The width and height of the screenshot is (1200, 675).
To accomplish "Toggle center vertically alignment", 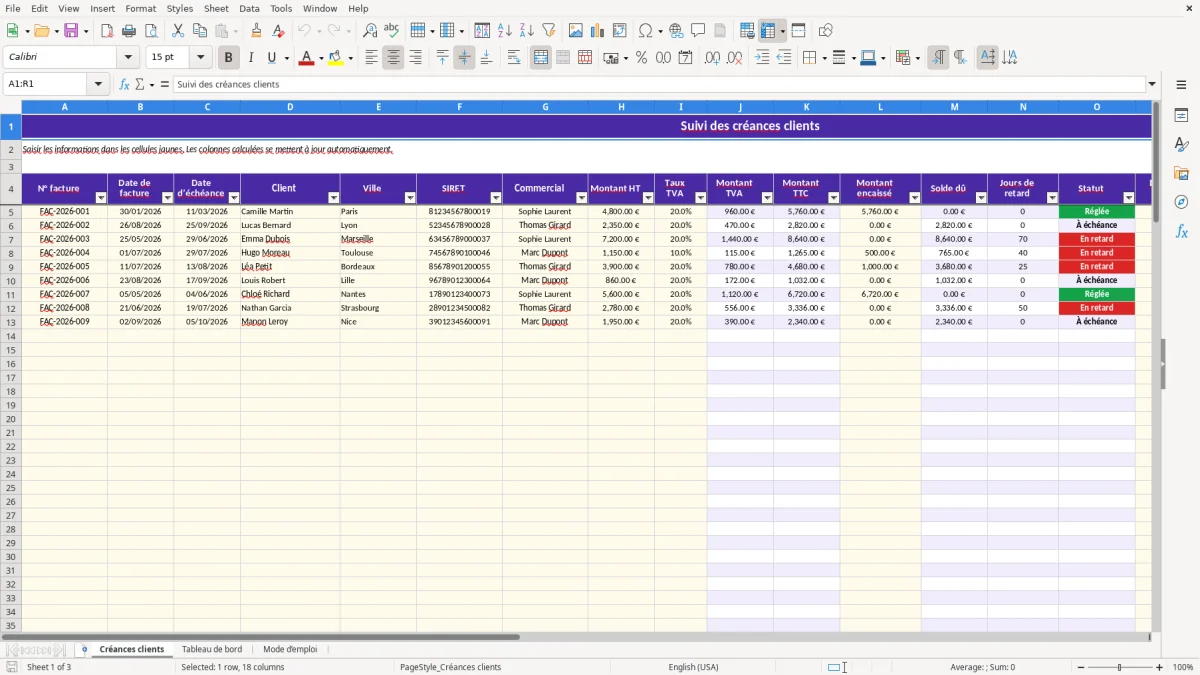I will 464,58.
